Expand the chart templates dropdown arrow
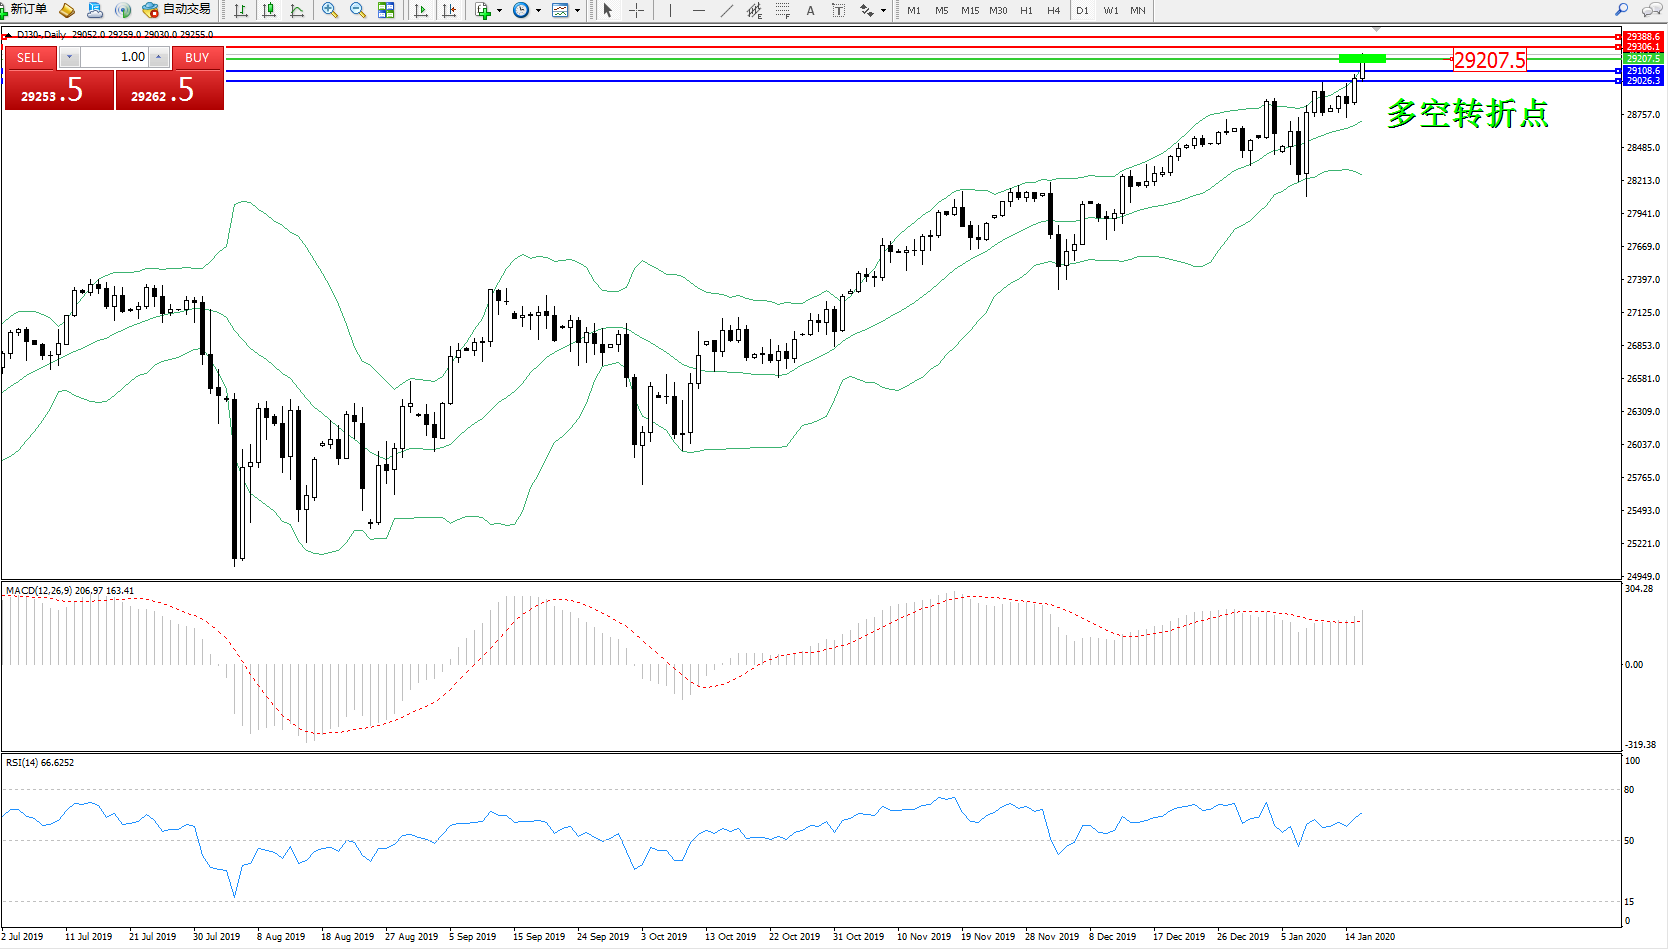This screenshot has width=1668, height=950. [577, 11]
